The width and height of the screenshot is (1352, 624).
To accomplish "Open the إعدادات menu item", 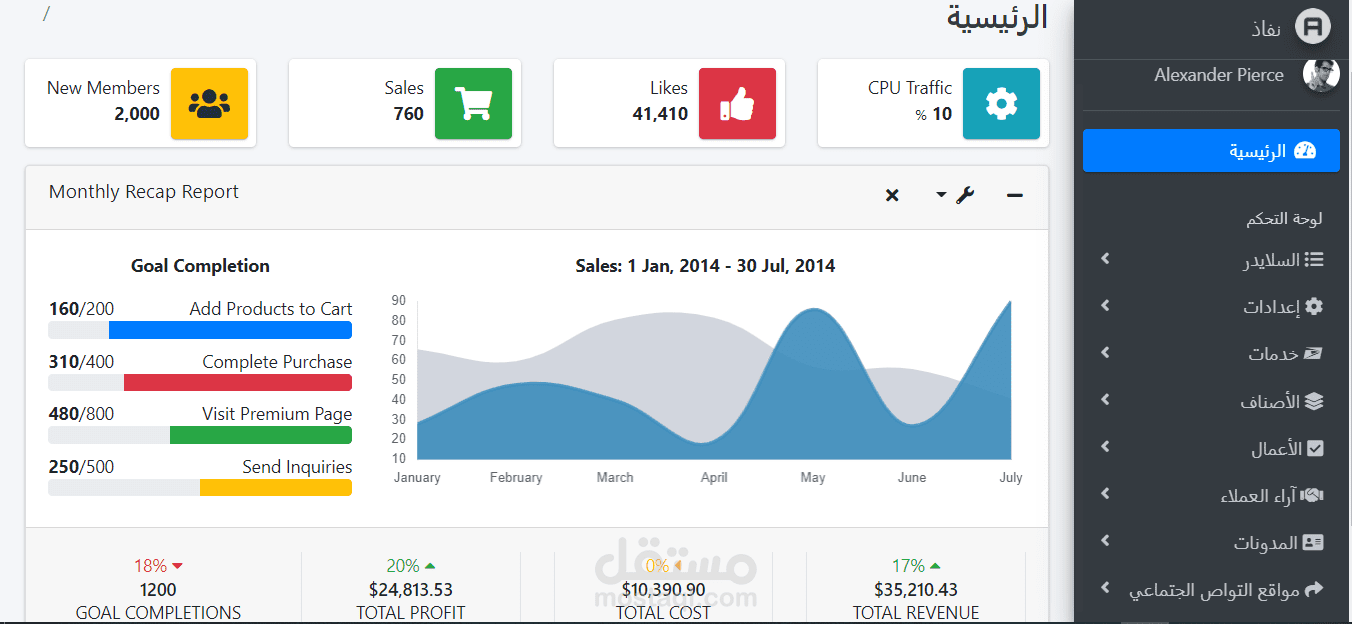I will click(x=1211, y=307).
